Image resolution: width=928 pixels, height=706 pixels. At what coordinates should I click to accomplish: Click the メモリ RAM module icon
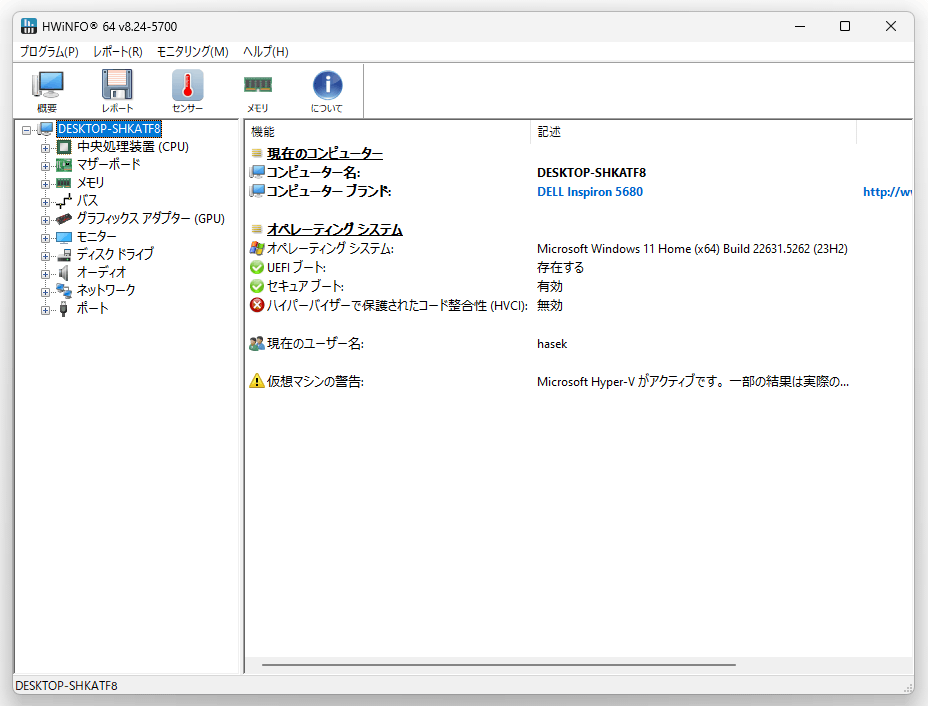(258, 85)
